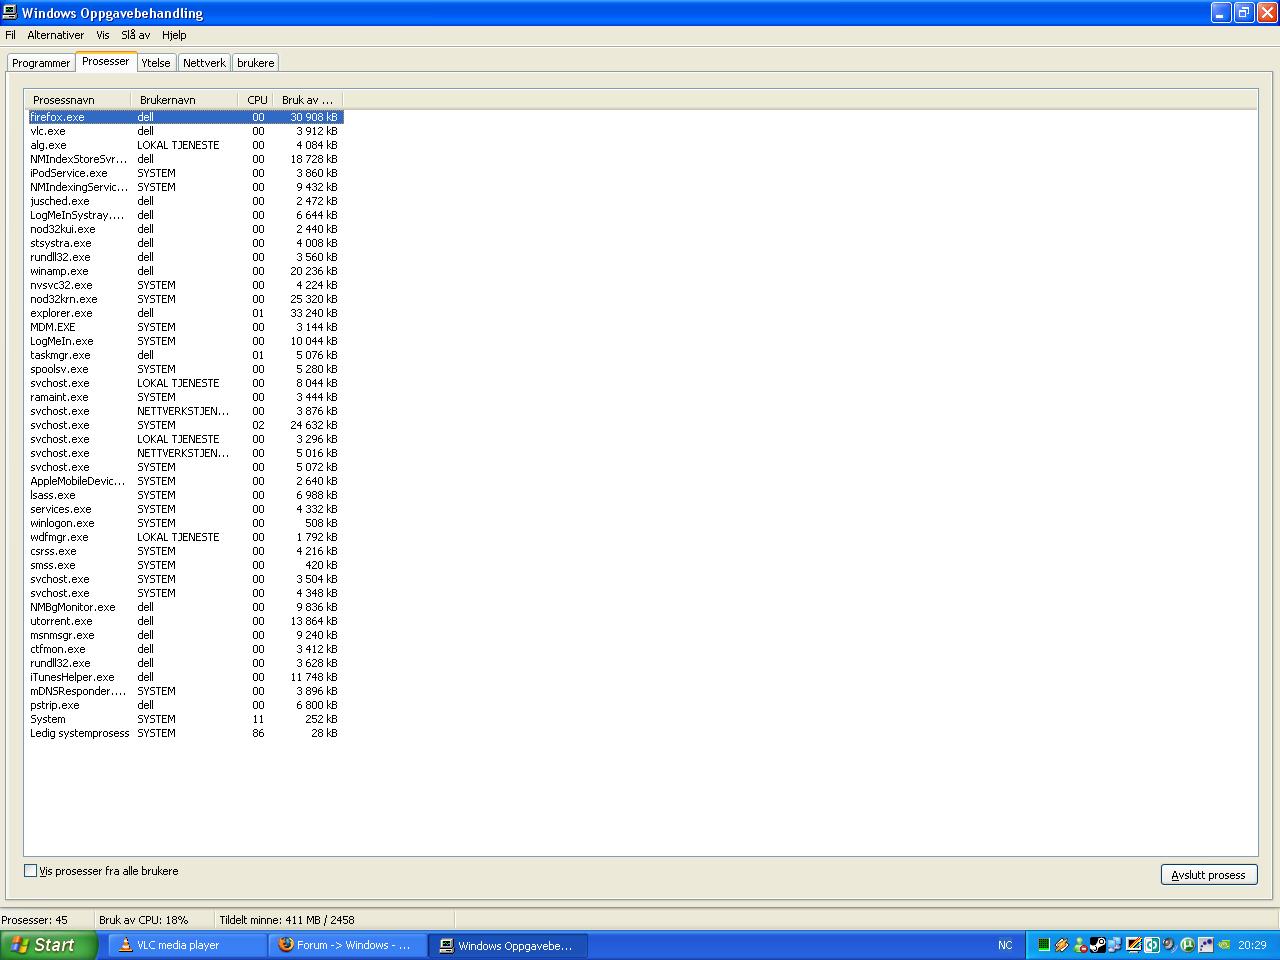Select the ctfmon.exe process row

186,649
